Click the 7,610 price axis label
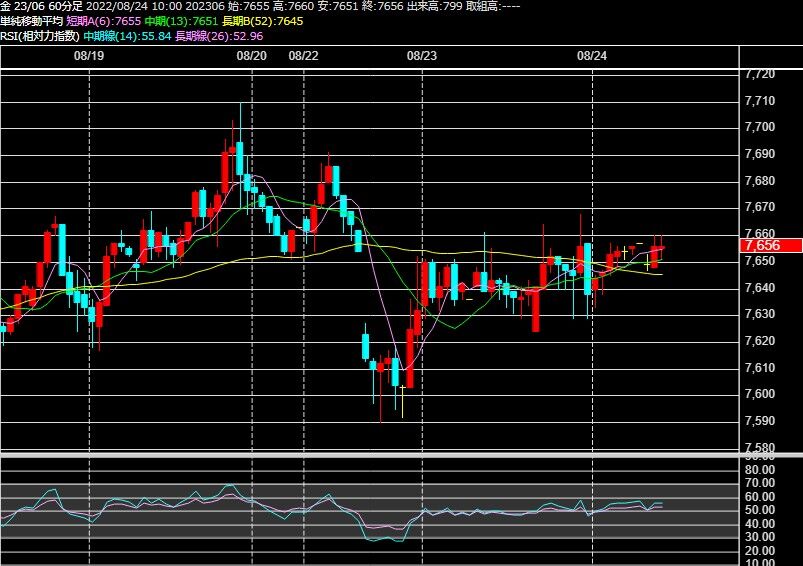803x566 pixels. click(760, 367)
